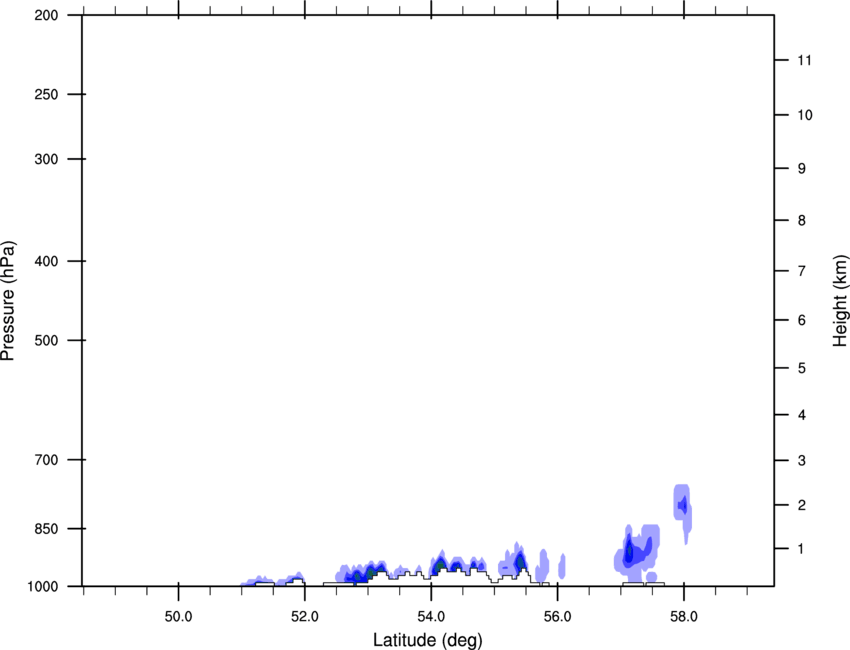This screenshot has width=850, height=650.
Task: Click the 5 km height label
Action: click(x=802, y=368)
